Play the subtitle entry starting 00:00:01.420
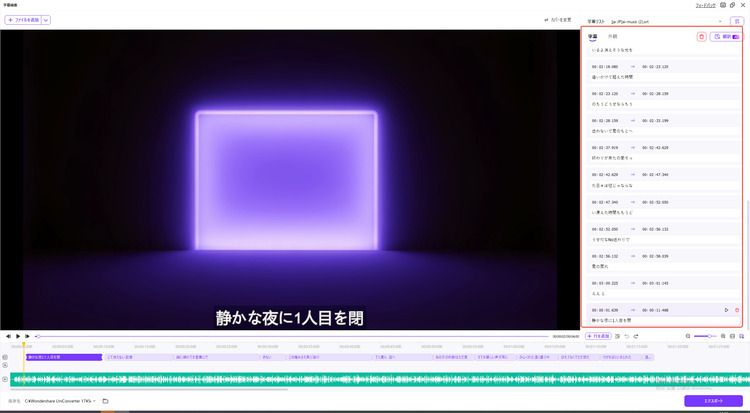The height and width of the screenshot is (413, 750). tap(726, 310)
